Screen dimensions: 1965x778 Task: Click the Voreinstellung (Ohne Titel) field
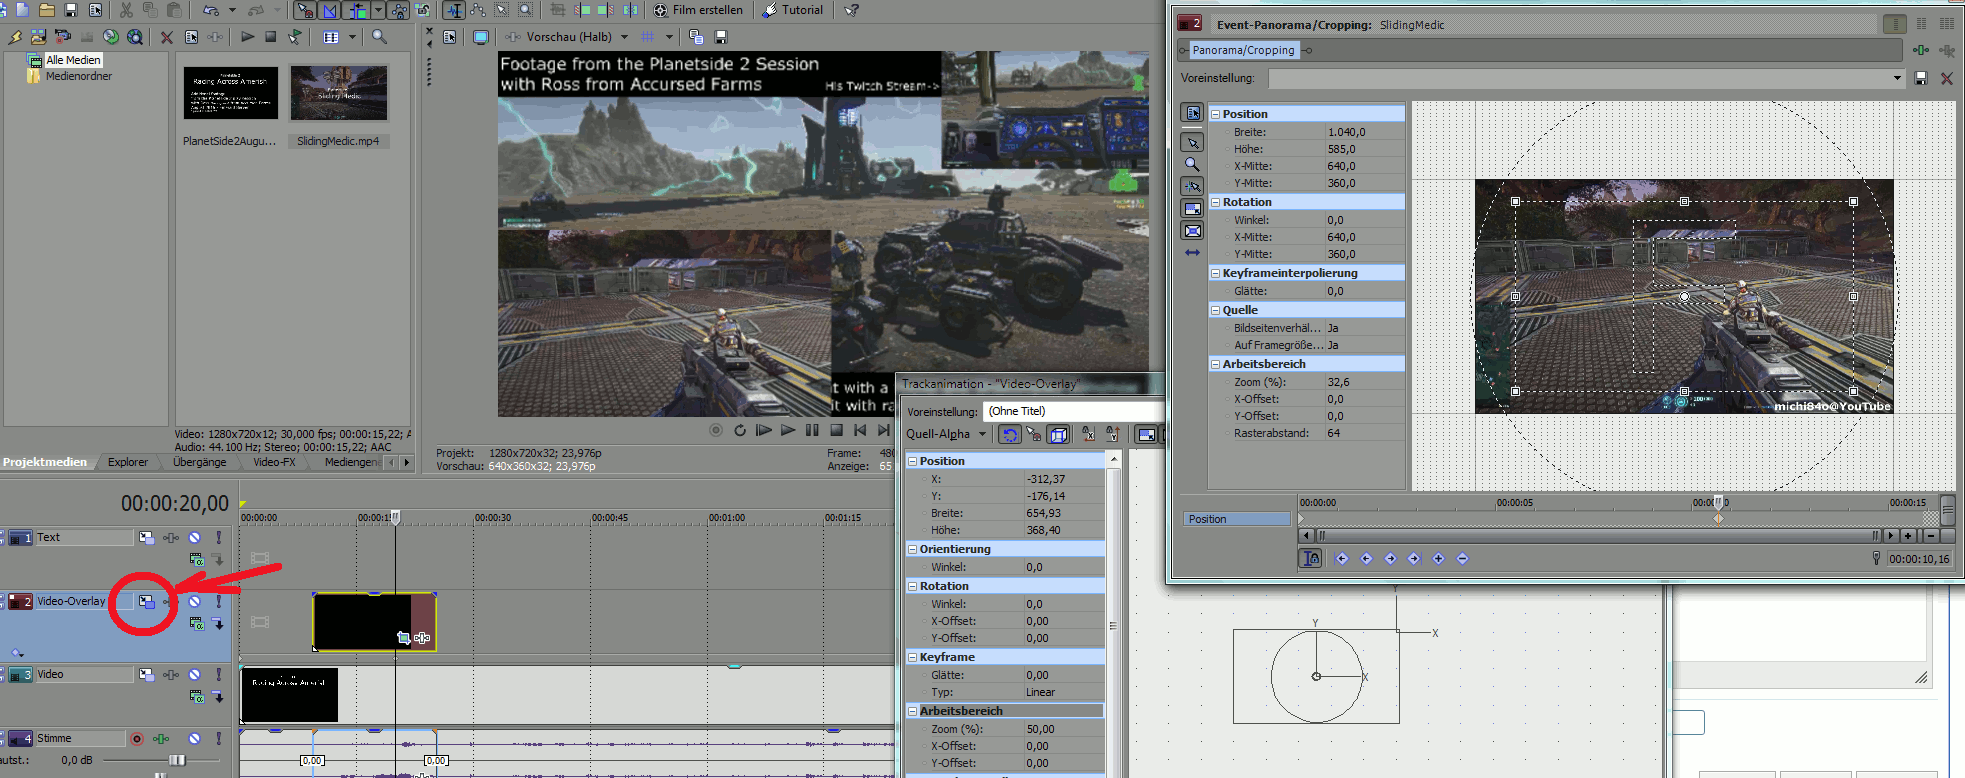click(x=1074, y=411)
